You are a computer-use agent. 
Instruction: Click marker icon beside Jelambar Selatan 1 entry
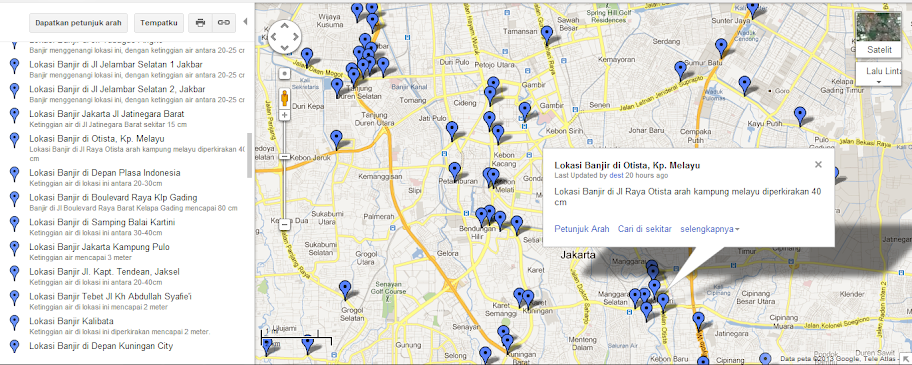point(15,66)
